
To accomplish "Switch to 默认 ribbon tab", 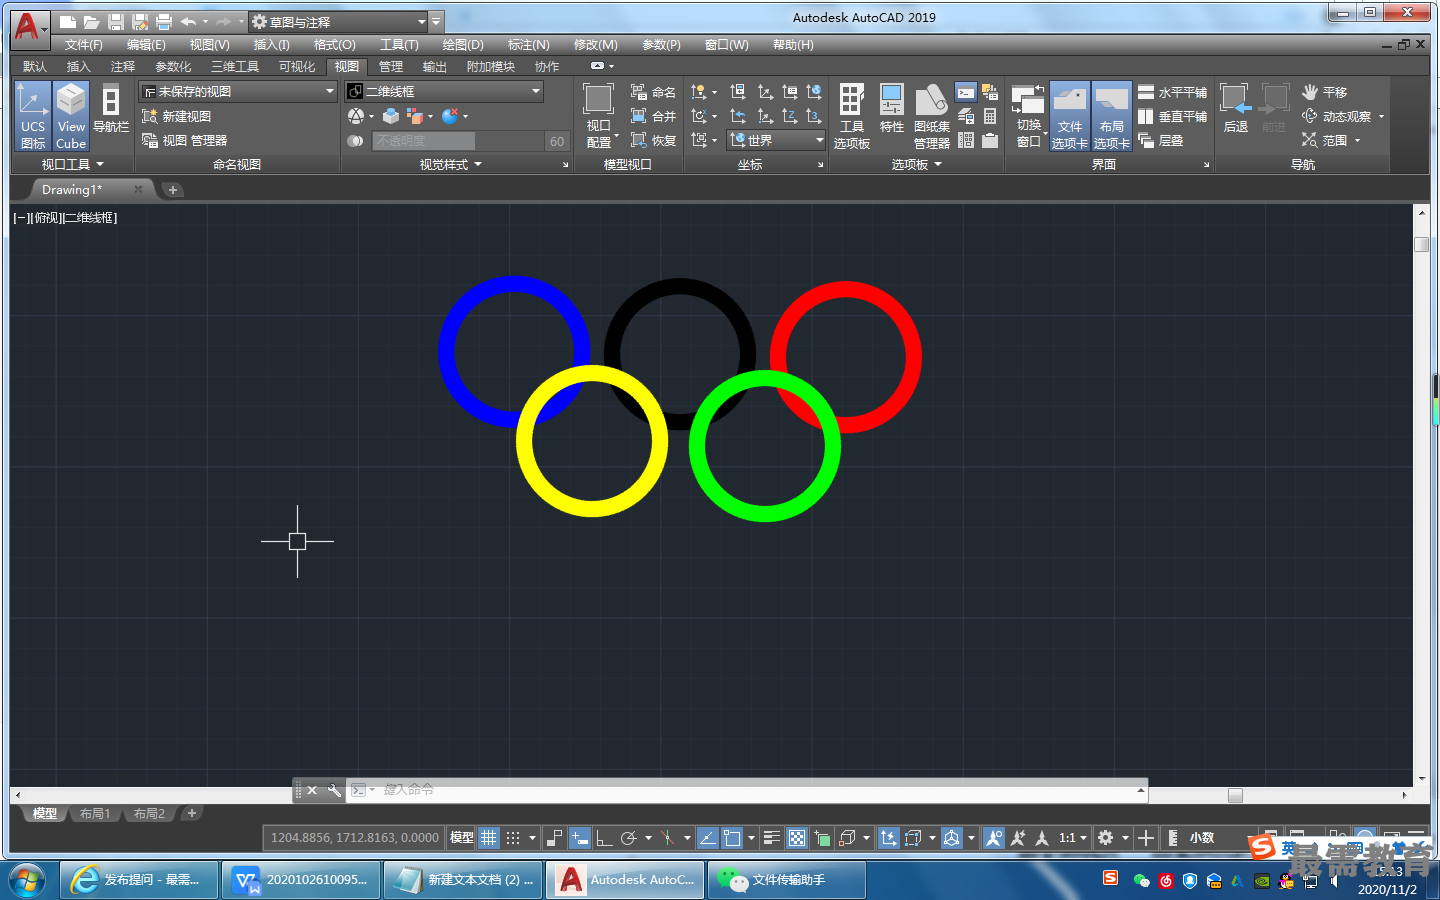I will coord(35,67).
